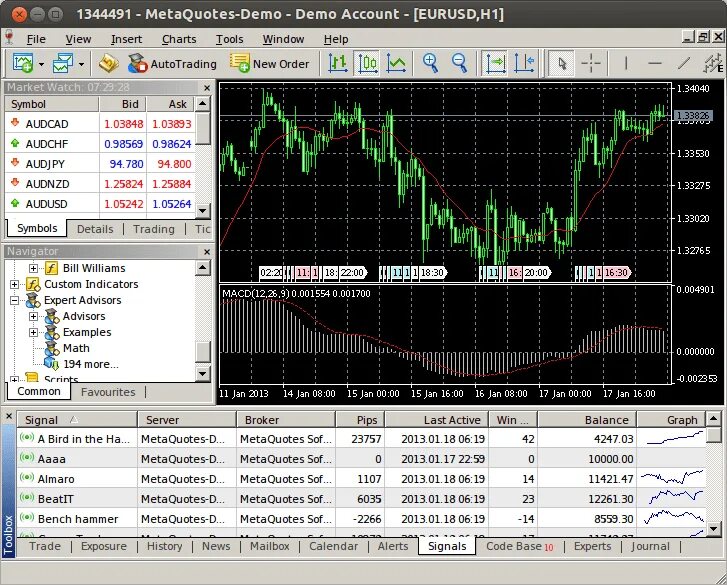727x585 pixels.
Task: Click the gold Market Watch toolbar icon
Action: pos(108,63)
